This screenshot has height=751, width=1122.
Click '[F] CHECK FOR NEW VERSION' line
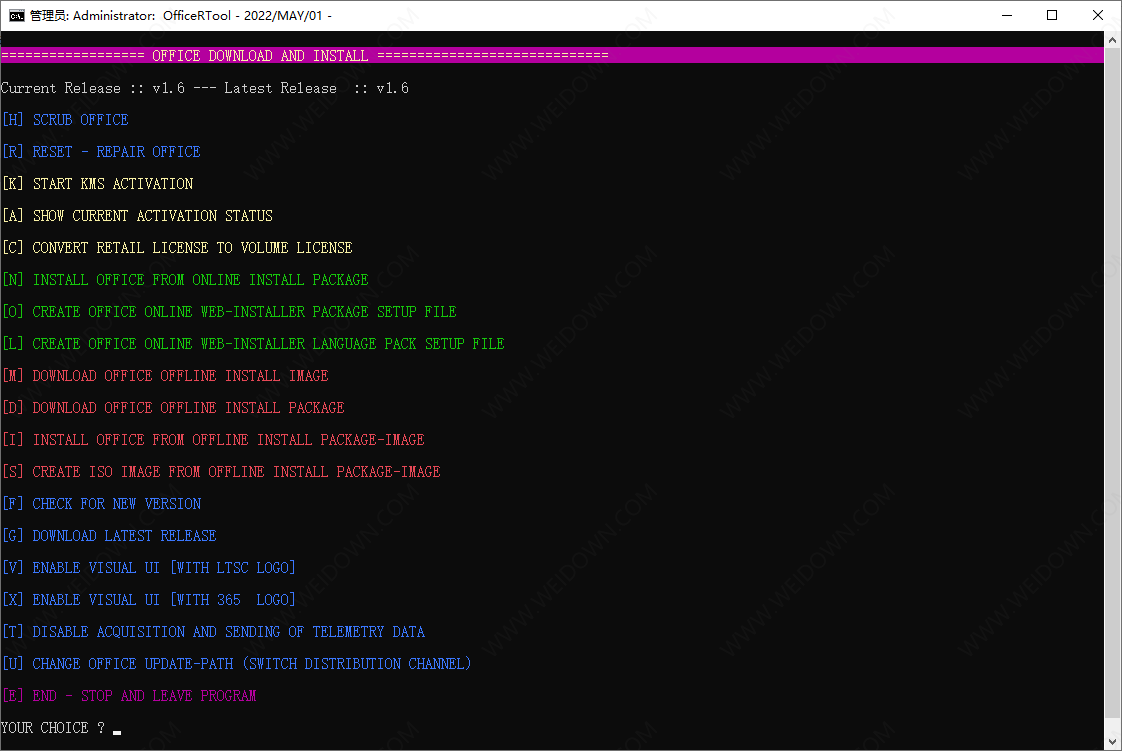click(102, 504)
